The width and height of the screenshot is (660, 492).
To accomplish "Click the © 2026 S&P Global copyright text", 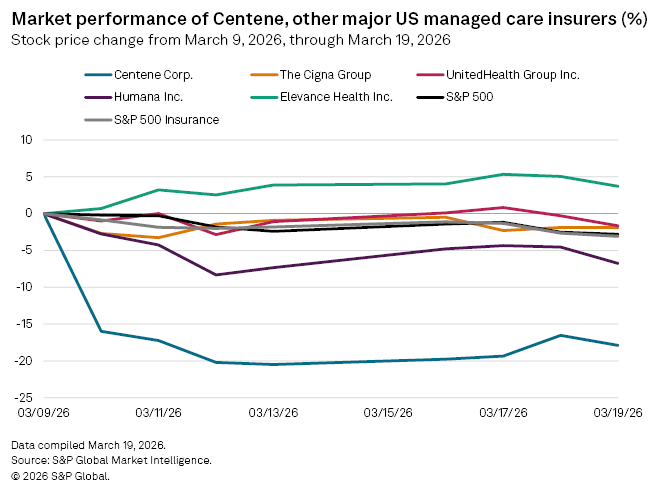I will click(x=60, y=476).
